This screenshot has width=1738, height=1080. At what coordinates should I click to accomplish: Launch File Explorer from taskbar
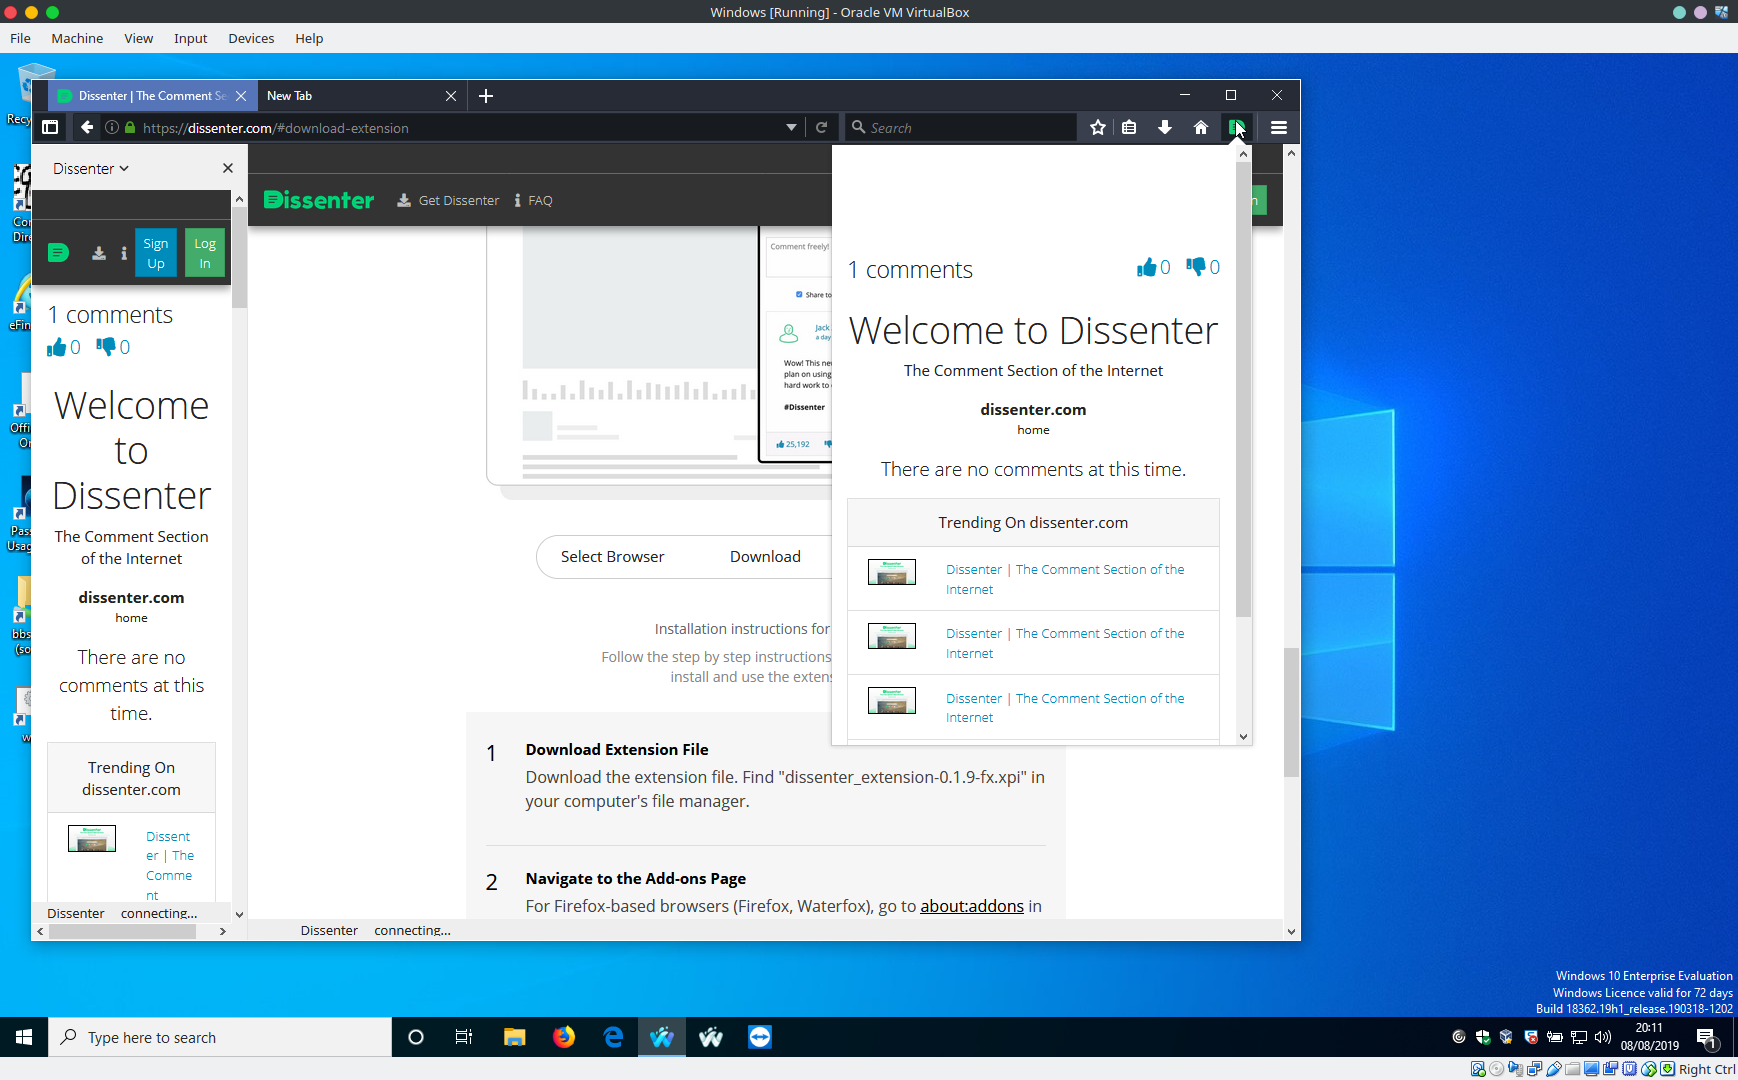pyautogui.click(x=514, y=1037)
